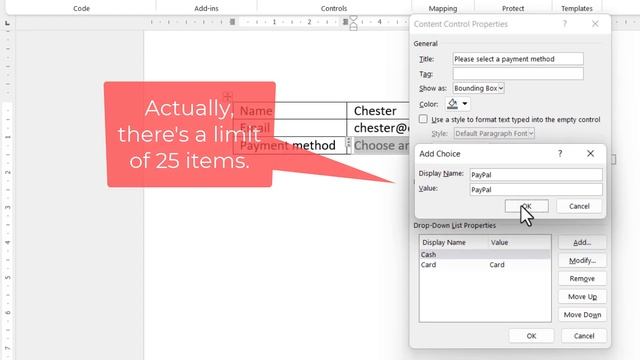Cancel the Content Control Properties dialog

pos(584,336)
